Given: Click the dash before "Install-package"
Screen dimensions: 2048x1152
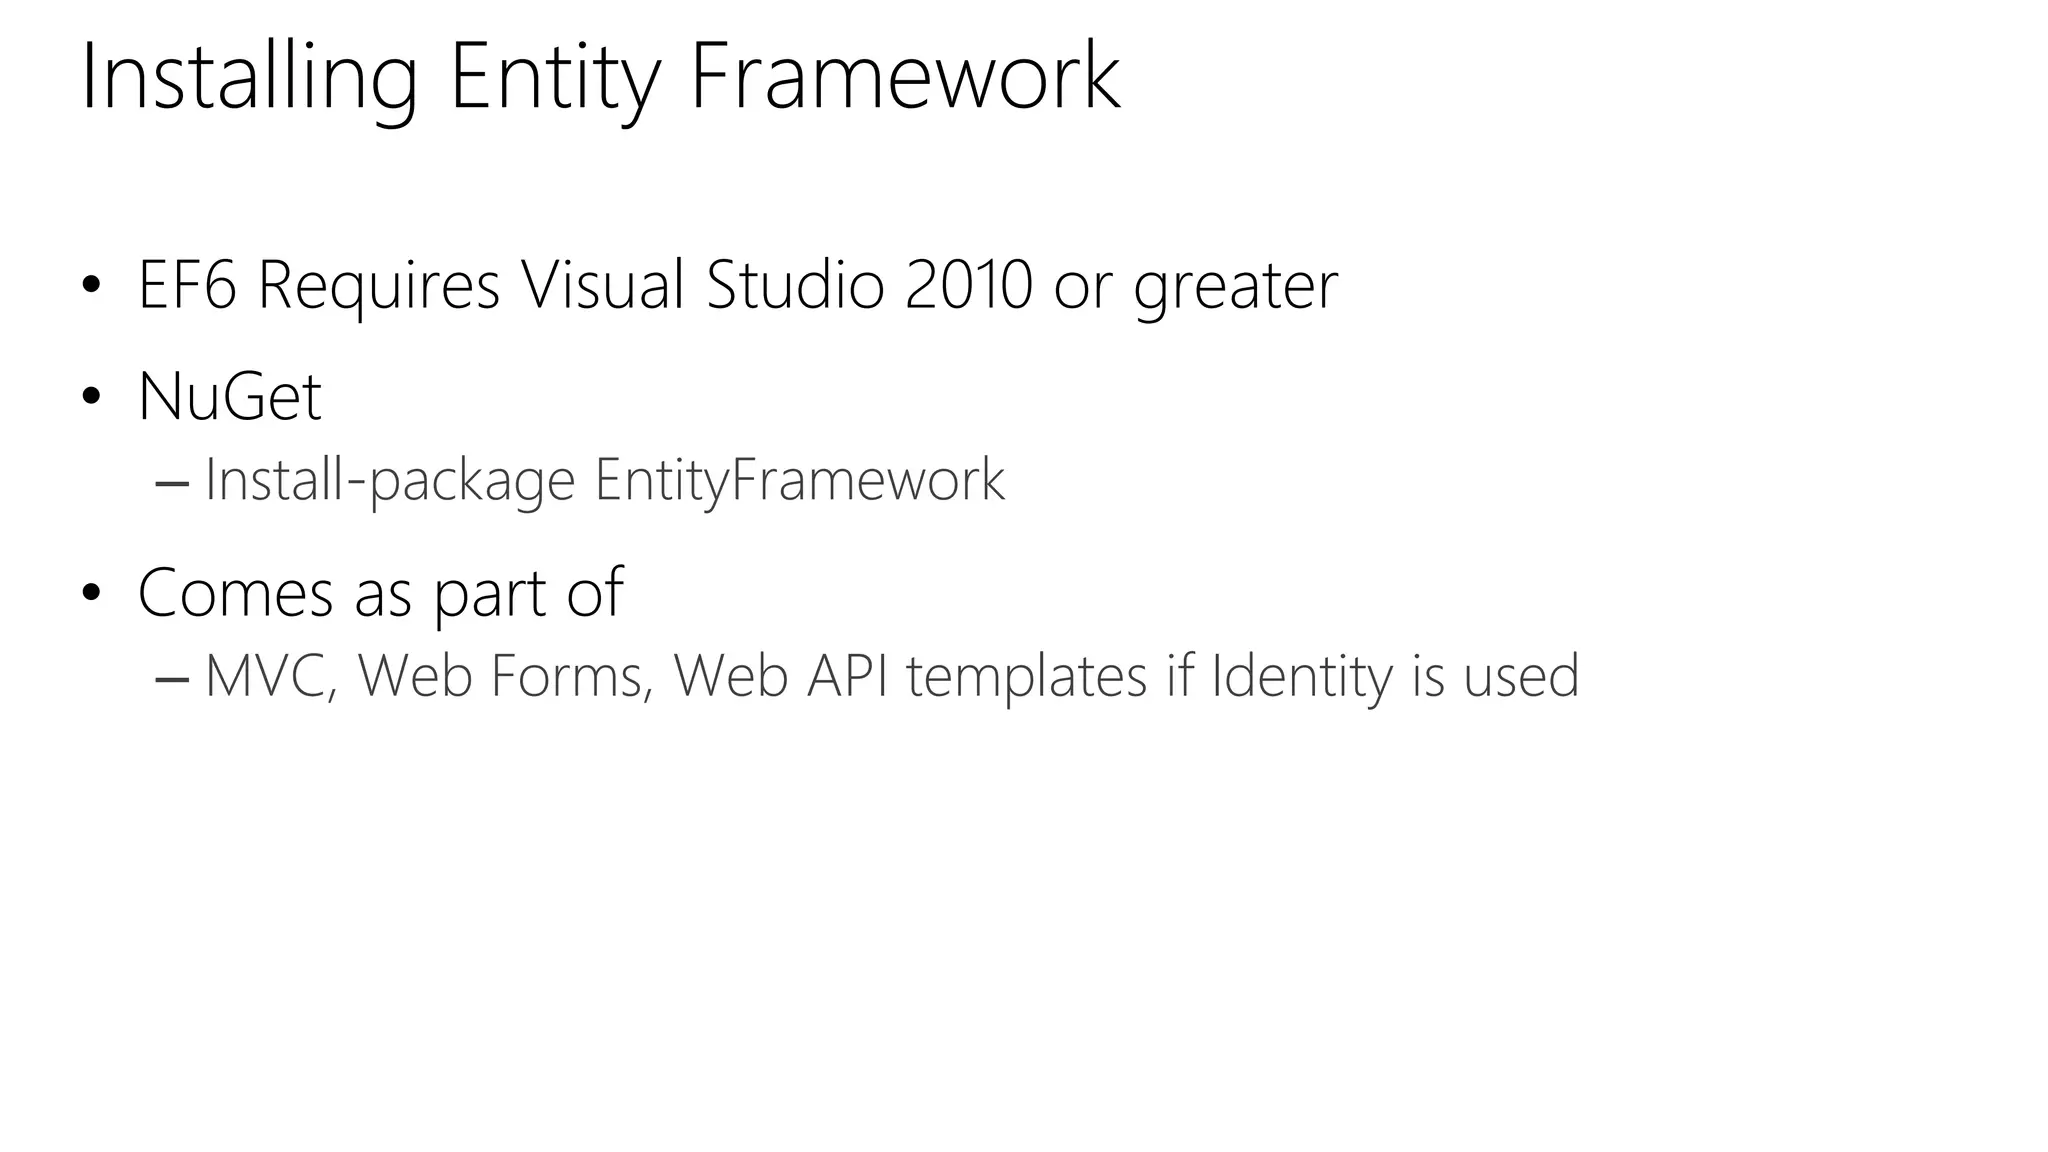Looking at the screenshot, I should [x=173, y=484].
